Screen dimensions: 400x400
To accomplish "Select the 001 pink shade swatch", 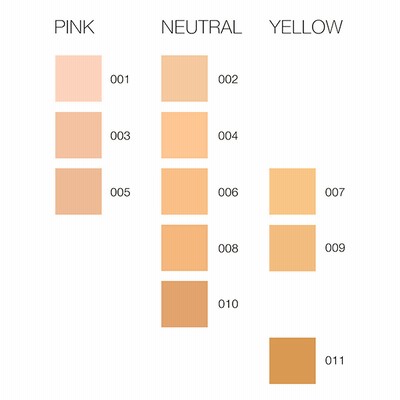I will coord(78,78).
